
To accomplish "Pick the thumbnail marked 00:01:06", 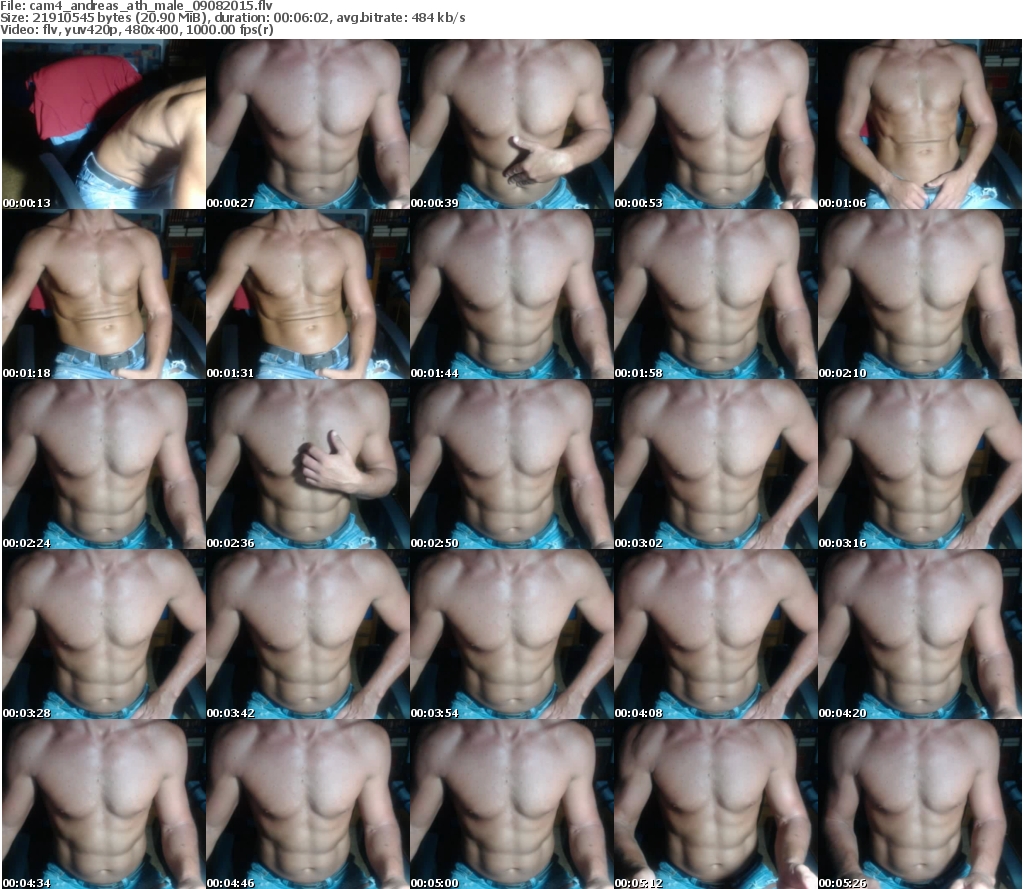I will (x=920, y=124).
